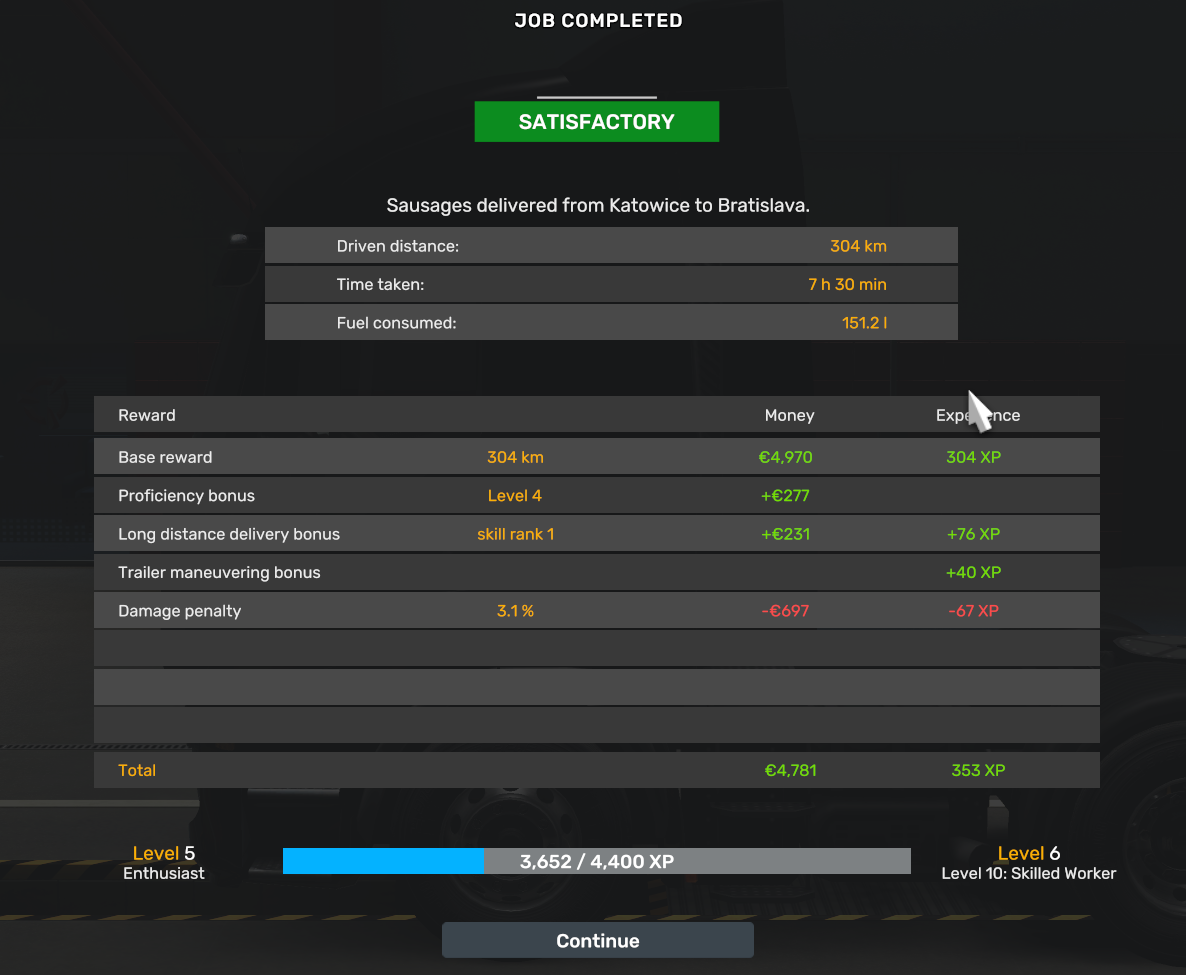Click the 'Enthusiast' rank title
This screenshot has width=1186, height=975.
pyautogui.click(x=163, y=874)
